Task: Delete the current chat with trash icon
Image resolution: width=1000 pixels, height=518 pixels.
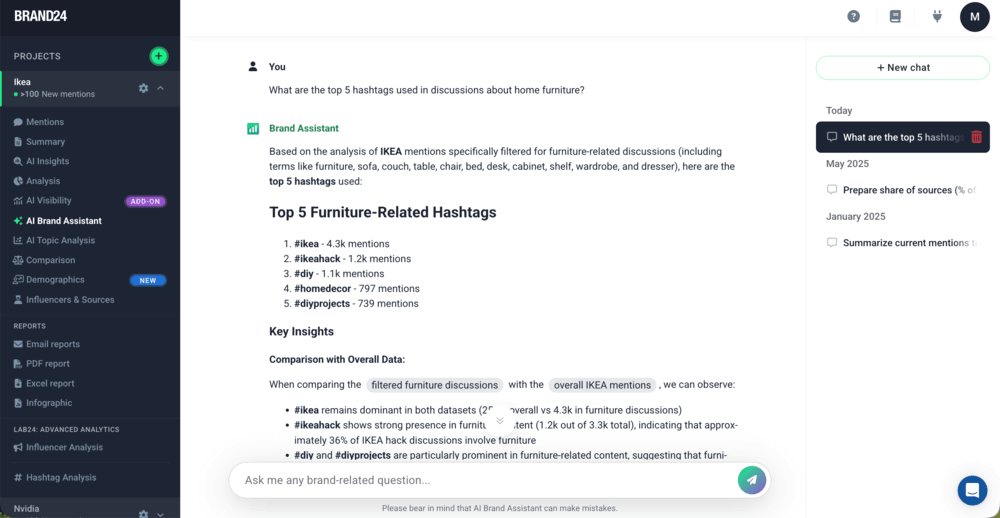Action: tap(976, 137)
